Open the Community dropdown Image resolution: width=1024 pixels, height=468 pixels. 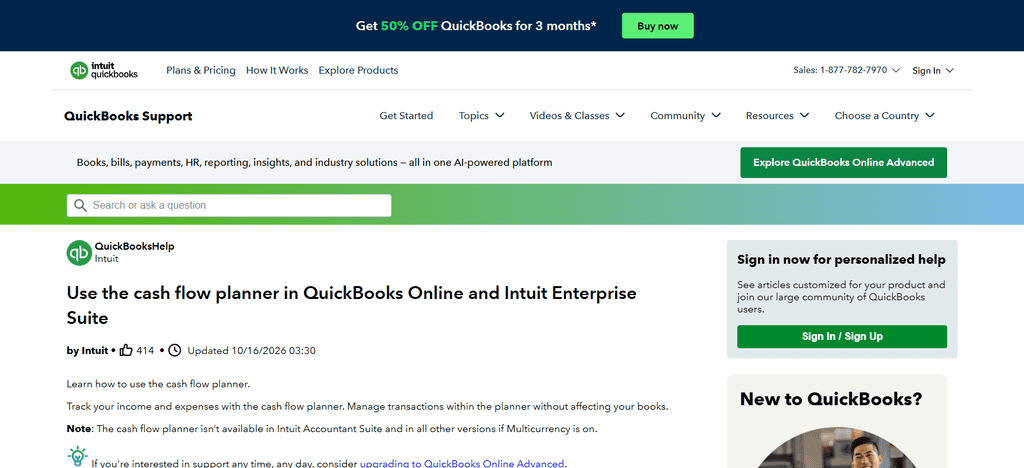pyautogui.click(x=685, y=116)
